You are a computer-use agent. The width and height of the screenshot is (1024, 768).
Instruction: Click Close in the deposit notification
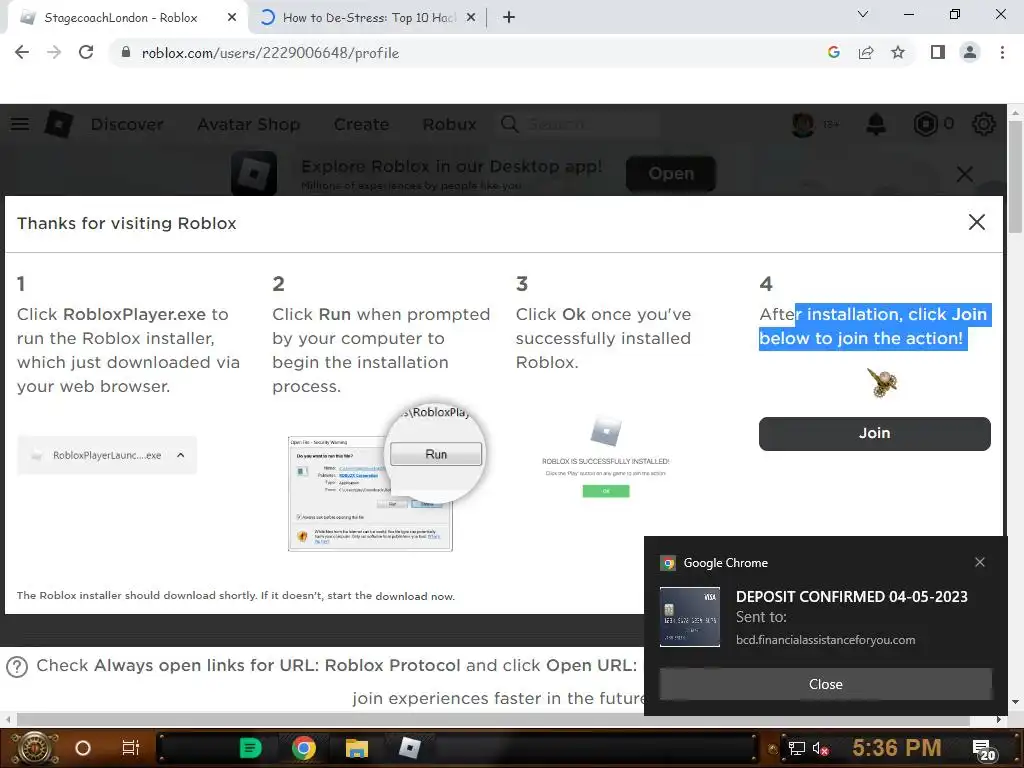coord(825,684)
